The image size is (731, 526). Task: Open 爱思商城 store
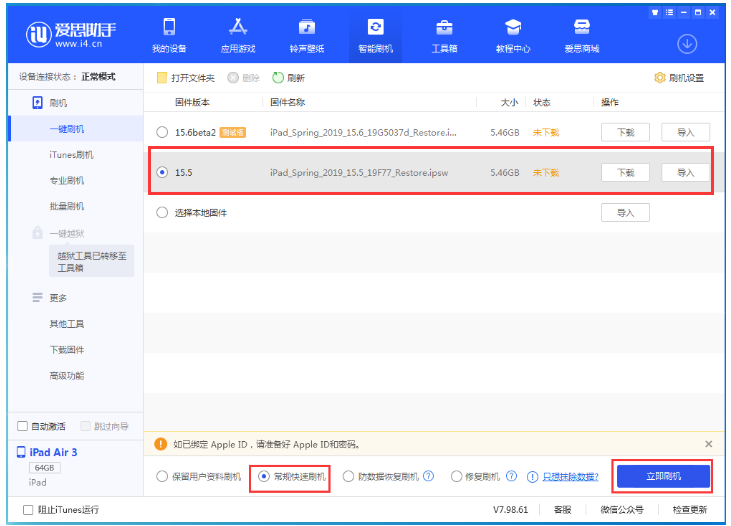tap(582, 35)
